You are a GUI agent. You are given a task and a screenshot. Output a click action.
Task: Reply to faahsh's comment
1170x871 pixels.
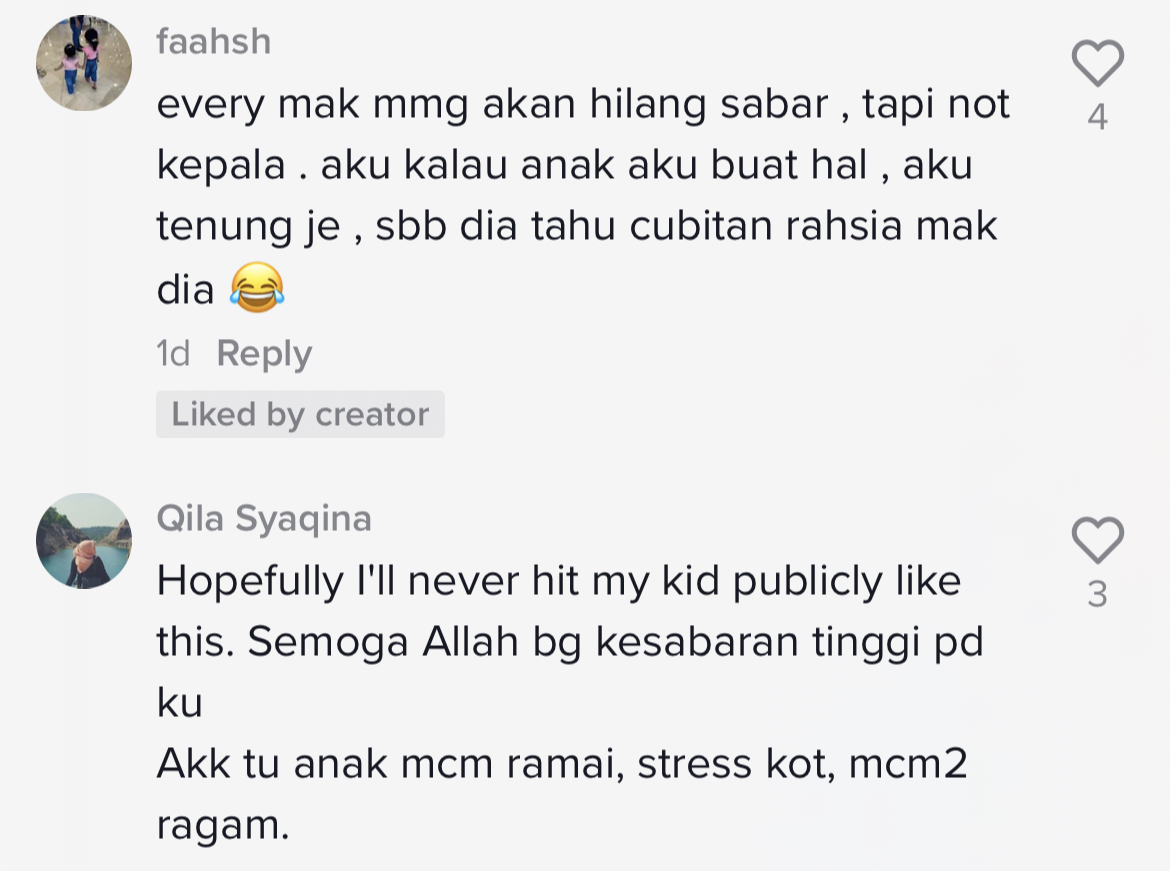pyautogui.click(x=264, y=354)
